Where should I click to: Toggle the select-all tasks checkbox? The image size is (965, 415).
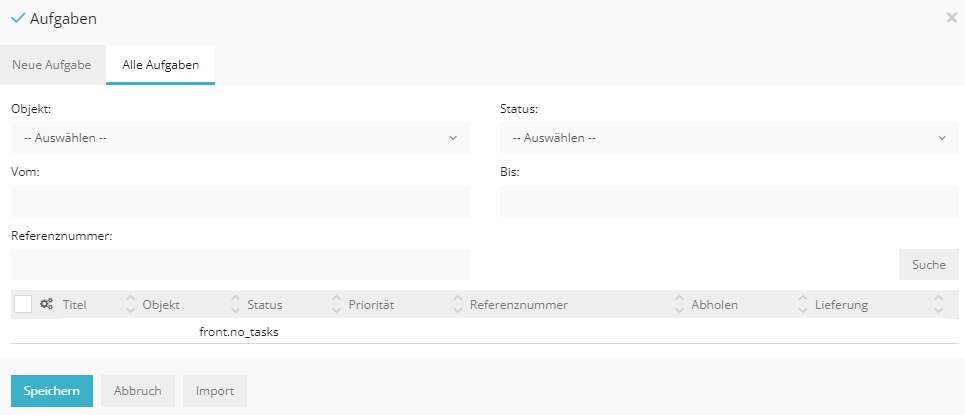coord(23,304)
